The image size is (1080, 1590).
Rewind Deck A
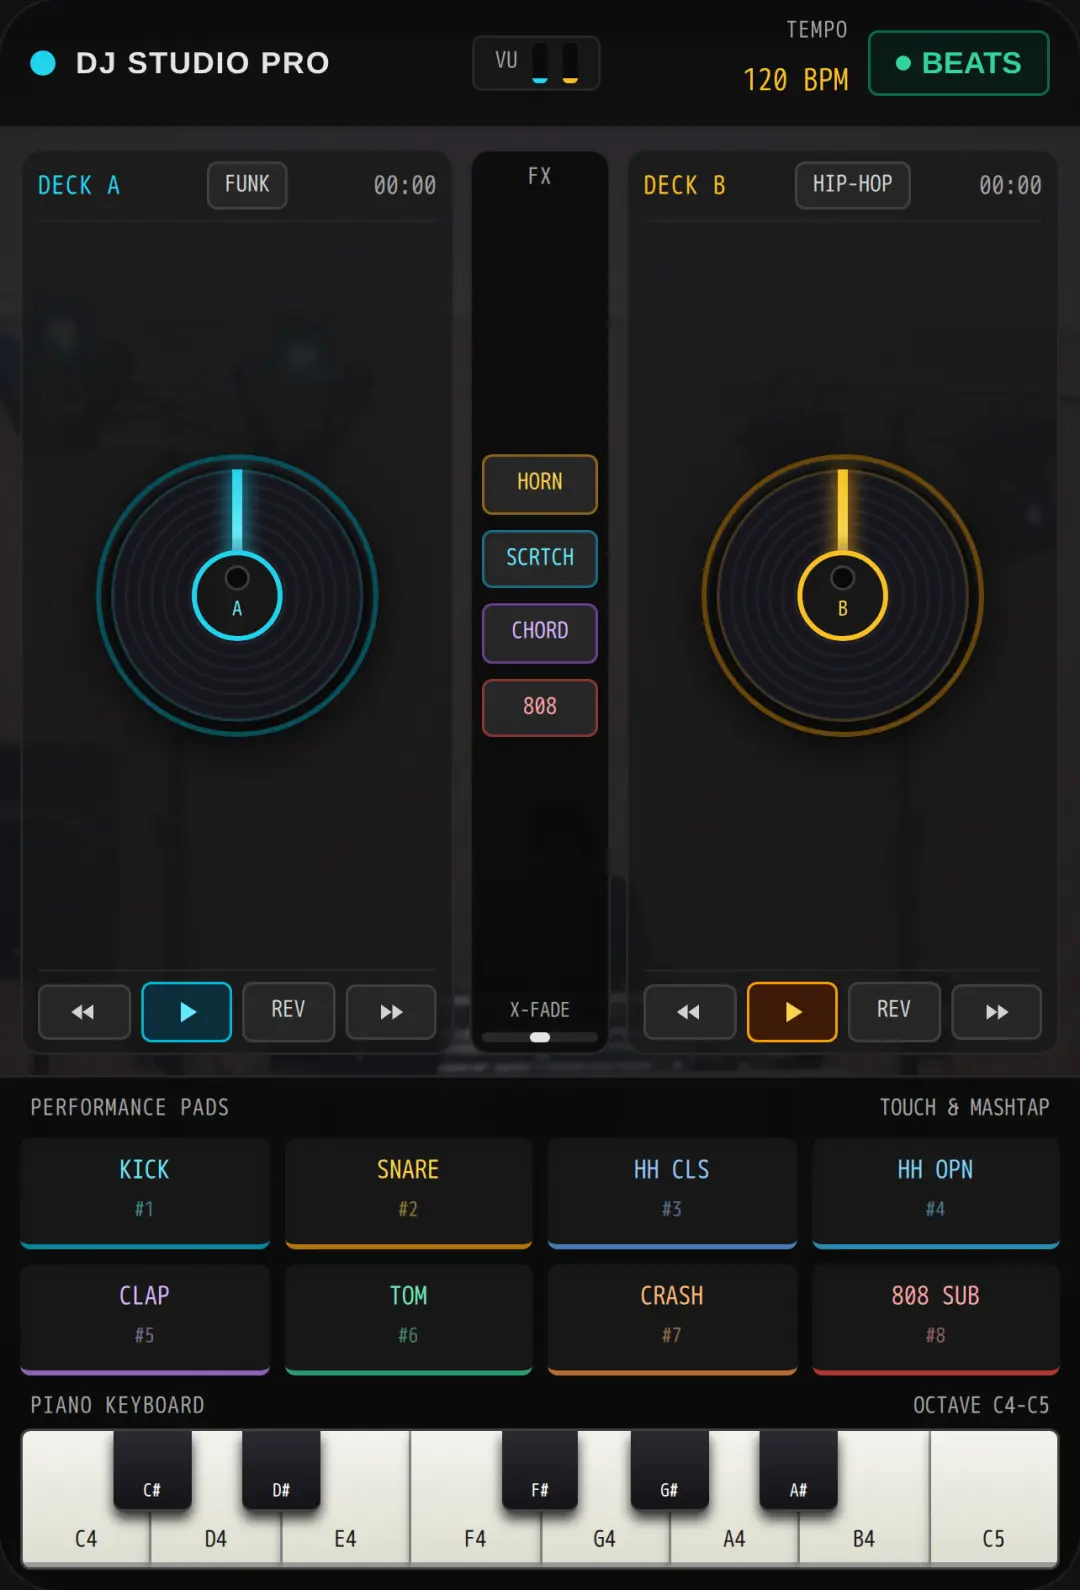click(x=84, y=1012)
